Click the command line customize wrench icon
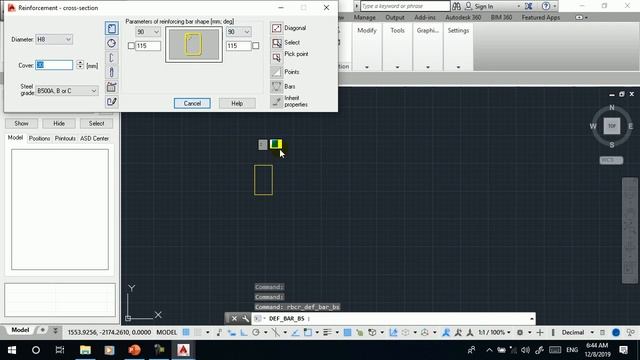 [245, 318]
